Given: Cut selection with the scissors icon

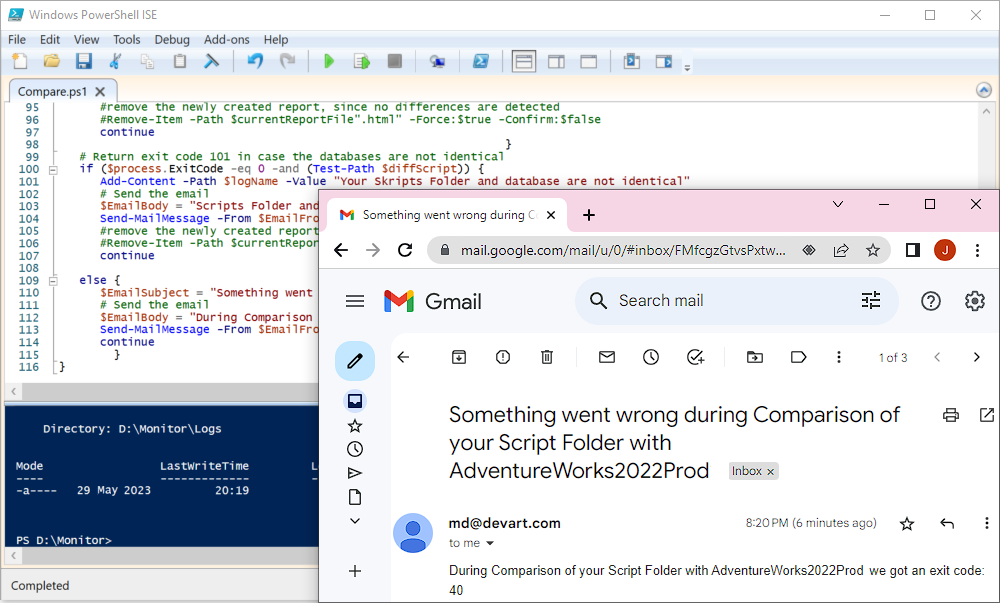Looking at the screenshot, I should click(115, 61).
